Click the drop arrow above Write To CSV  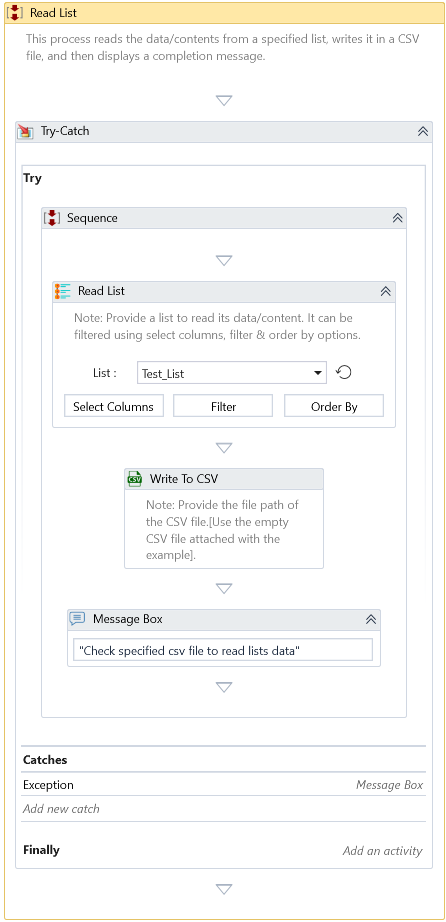coord(224,448)
